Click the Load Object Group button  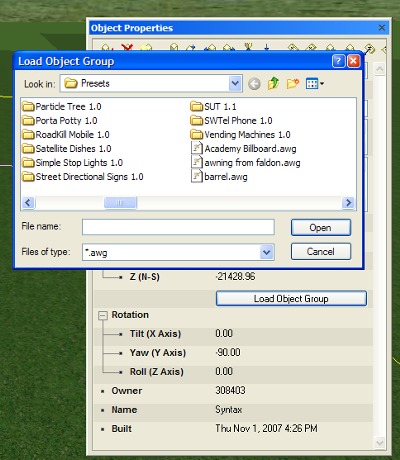point(291,298)
